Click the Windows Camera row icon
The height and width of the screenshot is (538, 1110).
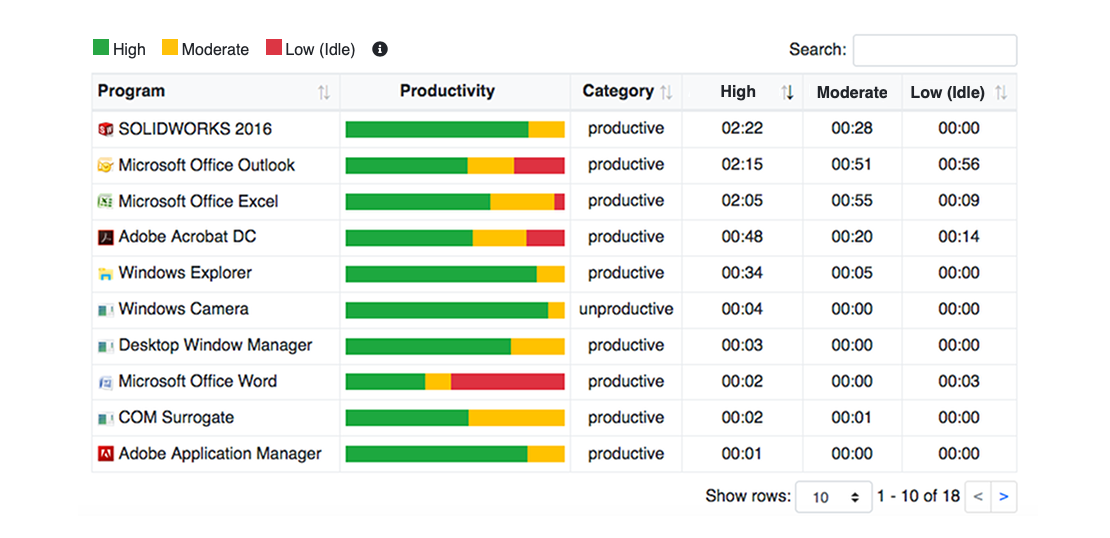tap(105, 309)
